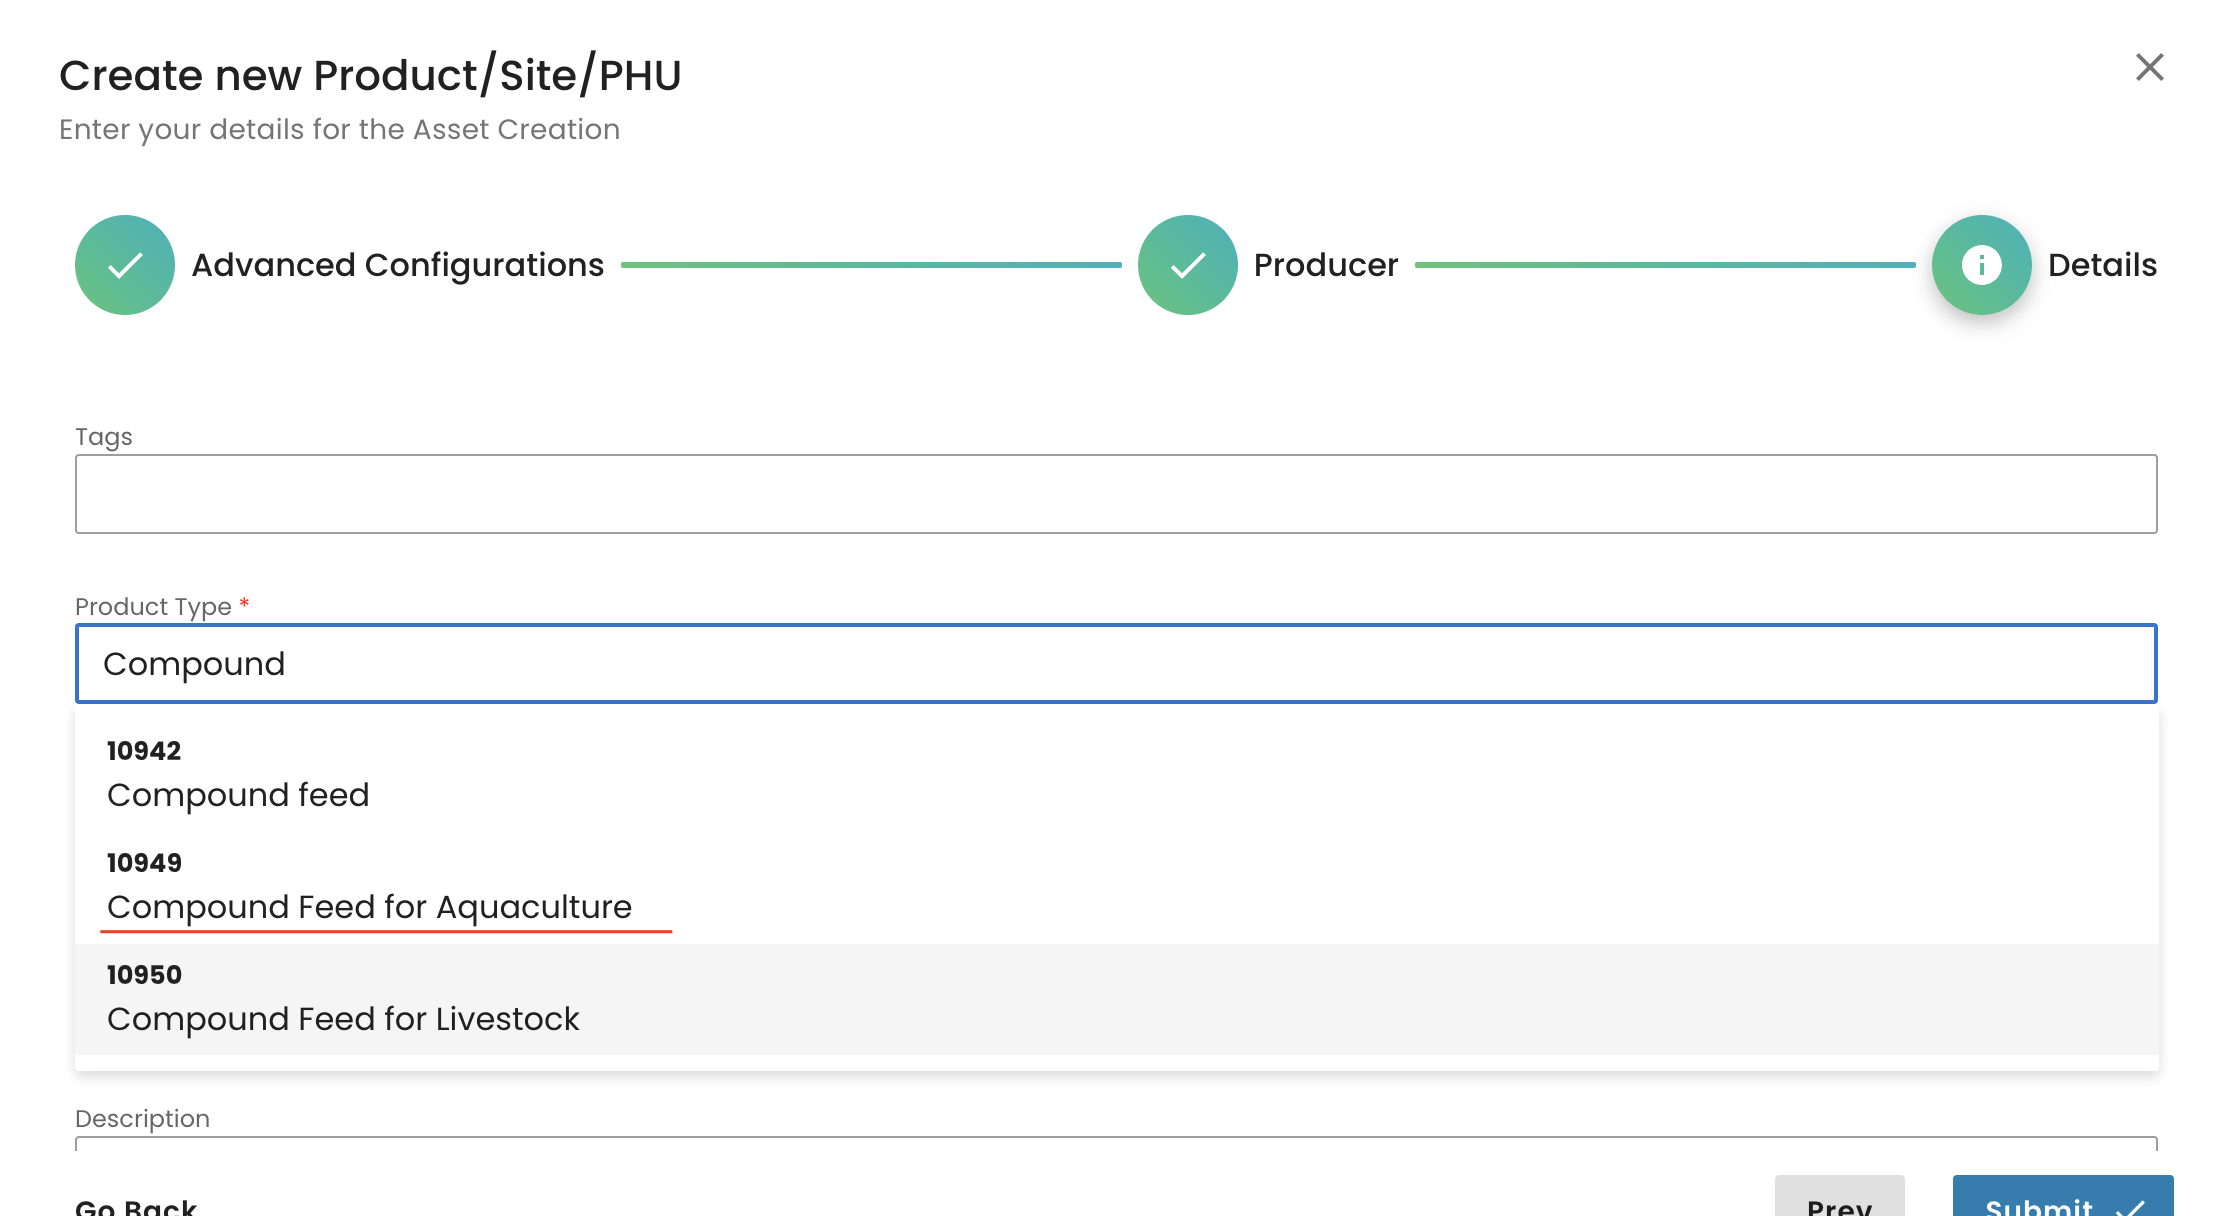2230x1216 pixels.
Task: Choose Compound Feed for Aquaculture option
Action: coord(369,907)
